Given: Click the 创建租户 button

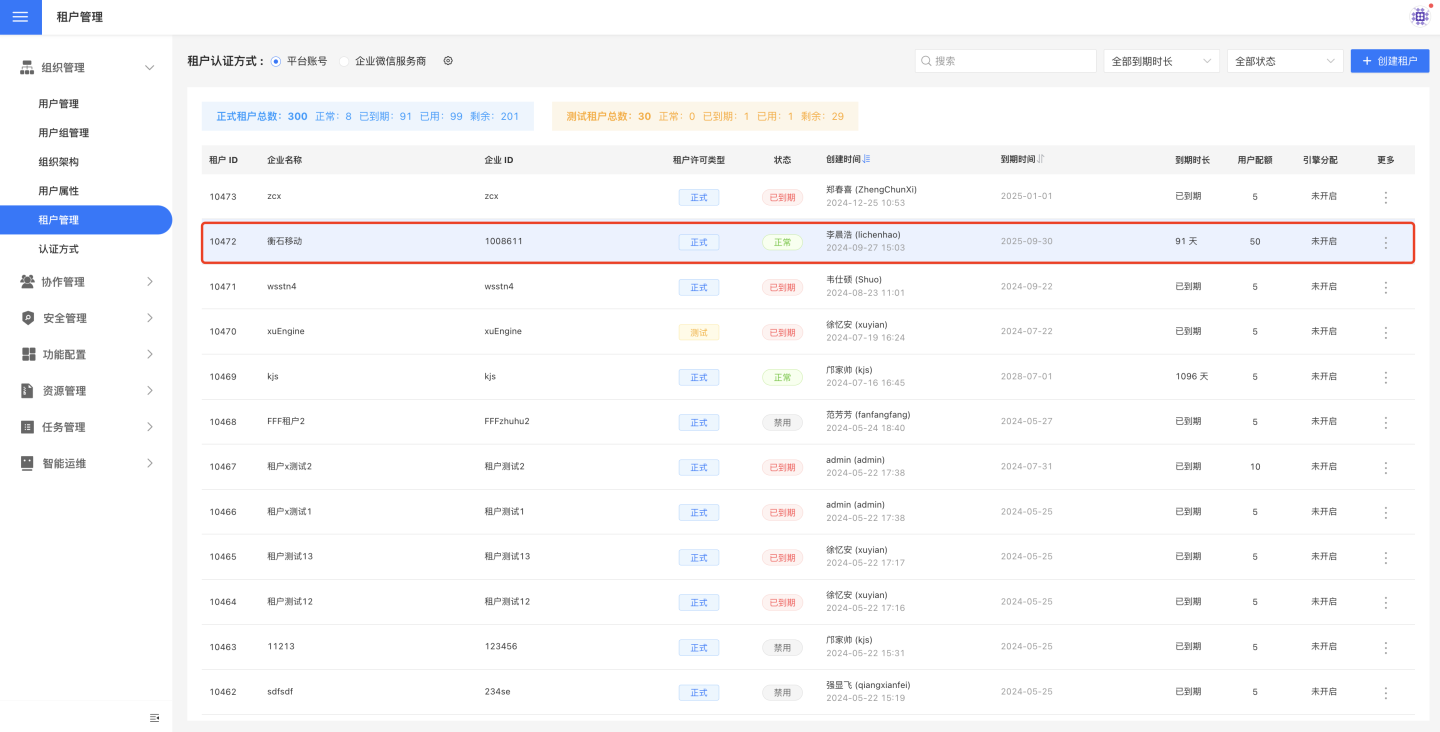Looking at the screenshot, I should (1389, 61).
